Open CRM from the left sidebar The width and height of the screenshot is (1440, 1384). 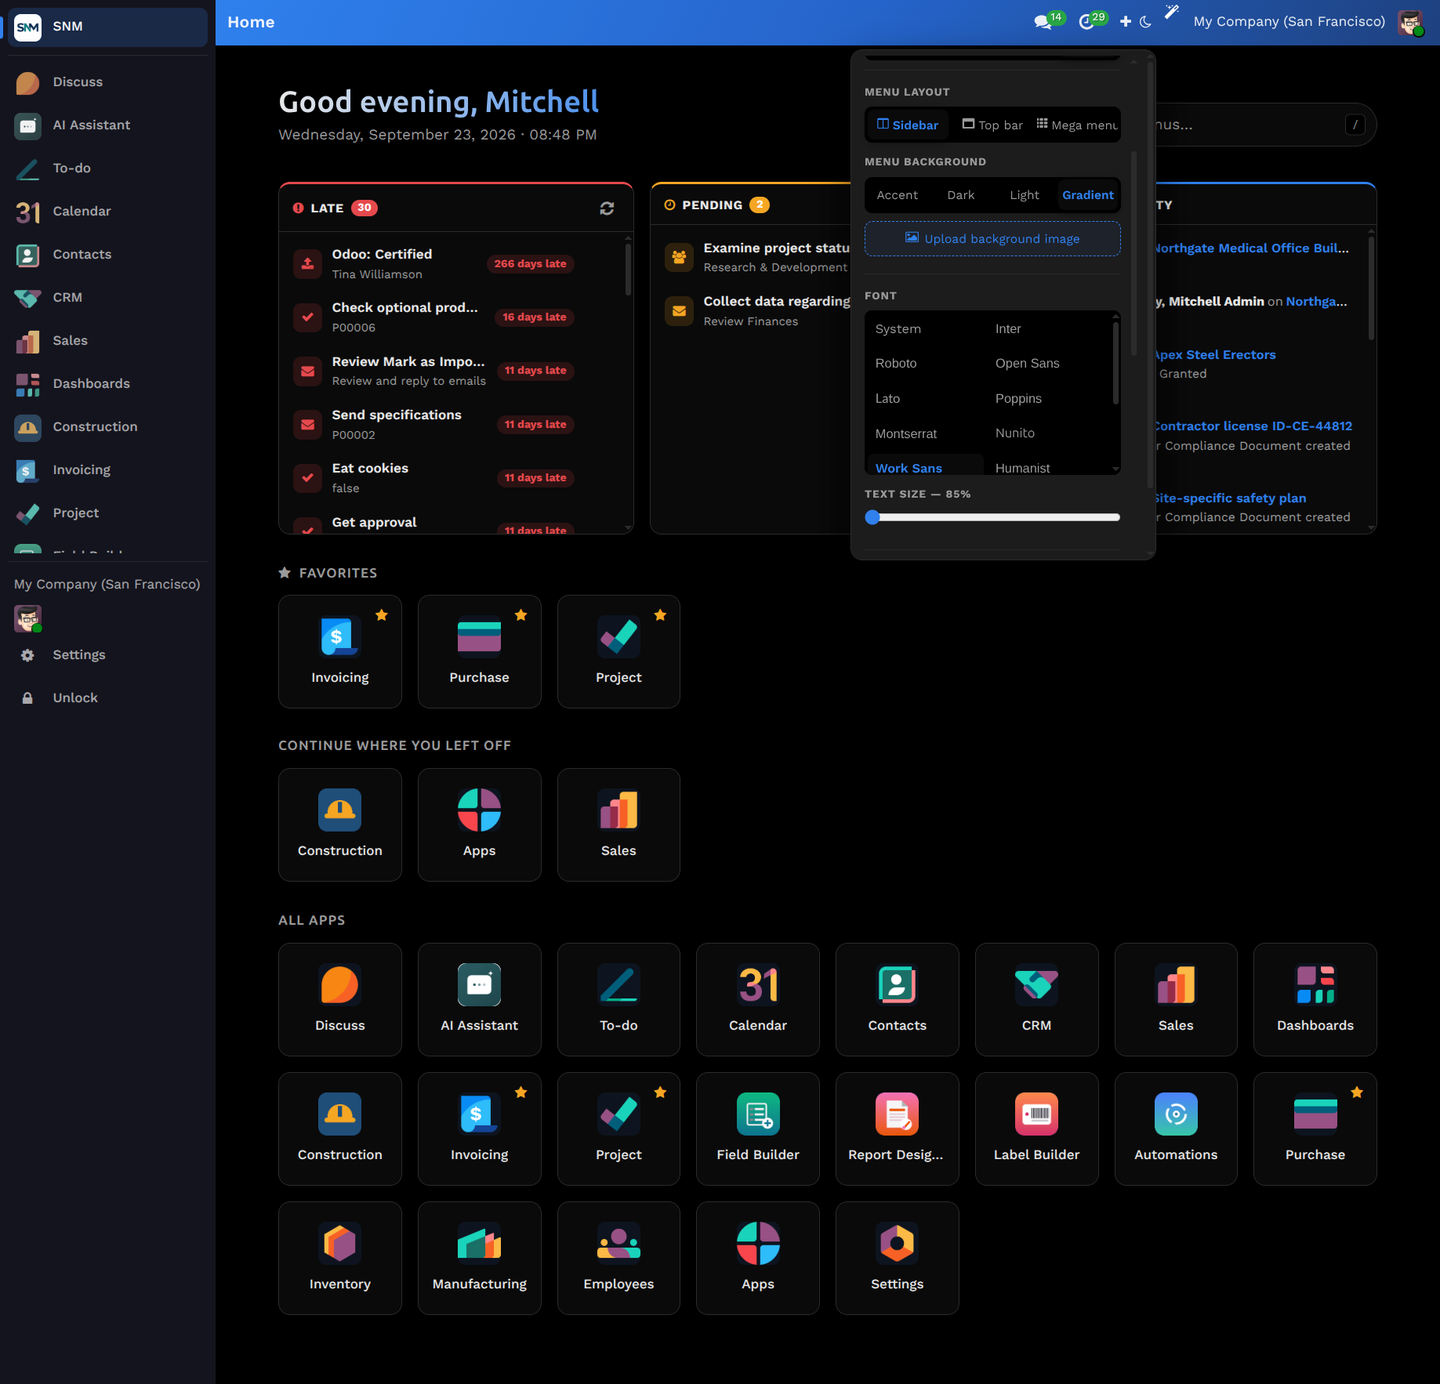108,297
